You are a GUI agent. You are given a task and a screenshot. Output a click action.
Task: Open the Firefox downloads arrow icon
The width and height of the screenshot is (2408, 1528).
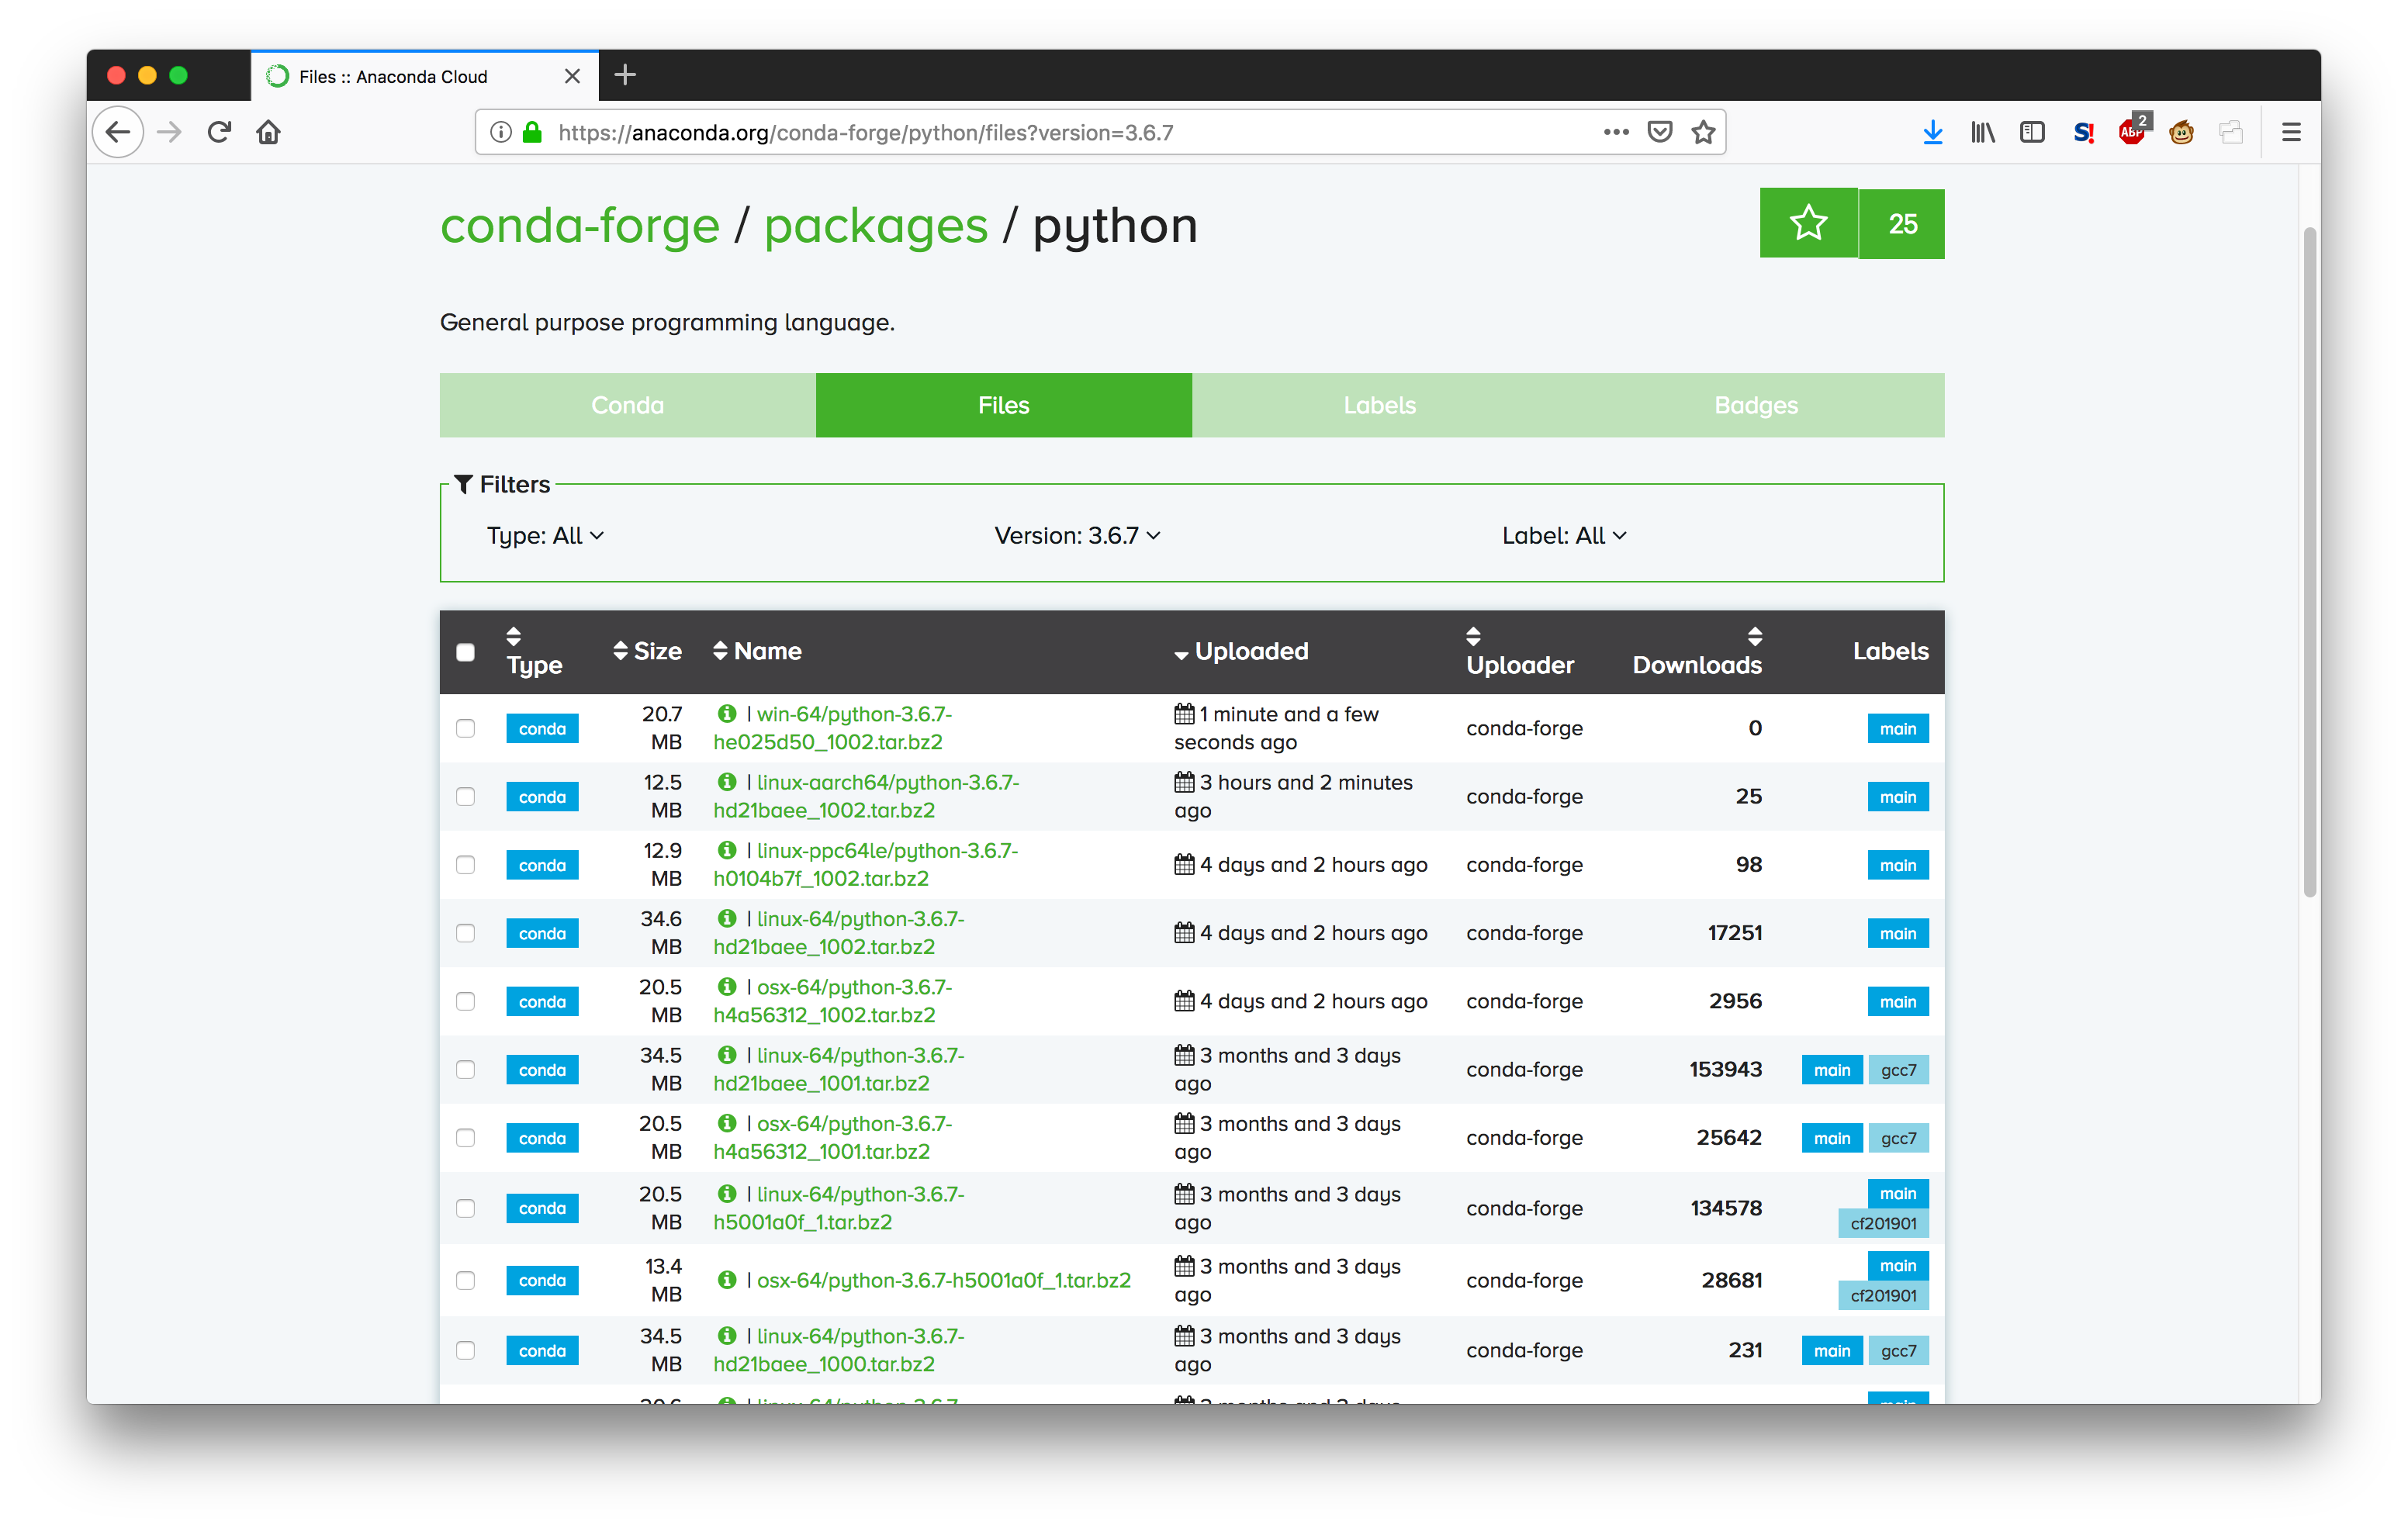pyautogui.click(x=1932, y=132)
